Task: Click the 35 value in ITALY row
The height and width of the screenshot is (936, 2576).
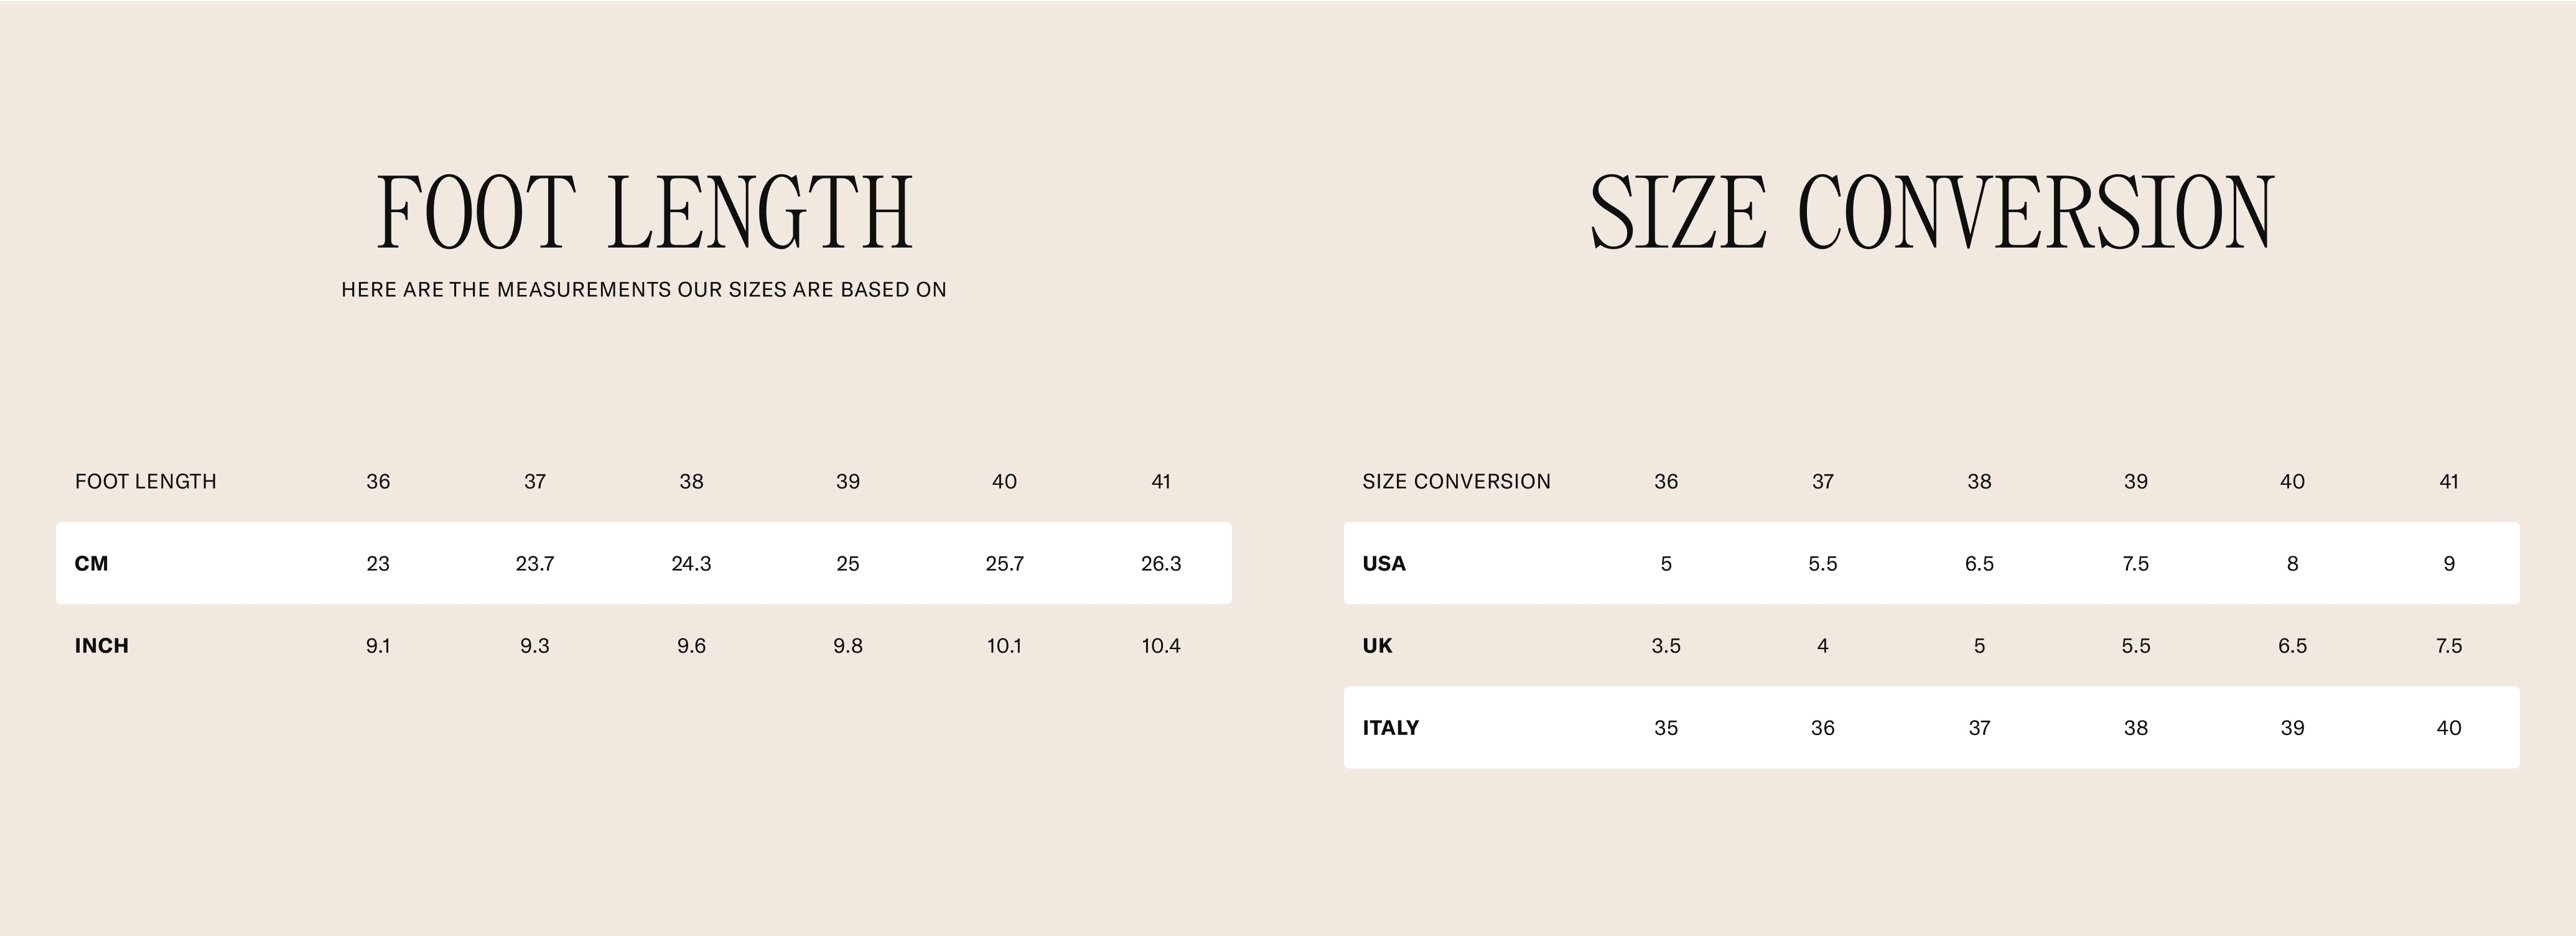Action: pyautogui.click(x=1666, y=728)
